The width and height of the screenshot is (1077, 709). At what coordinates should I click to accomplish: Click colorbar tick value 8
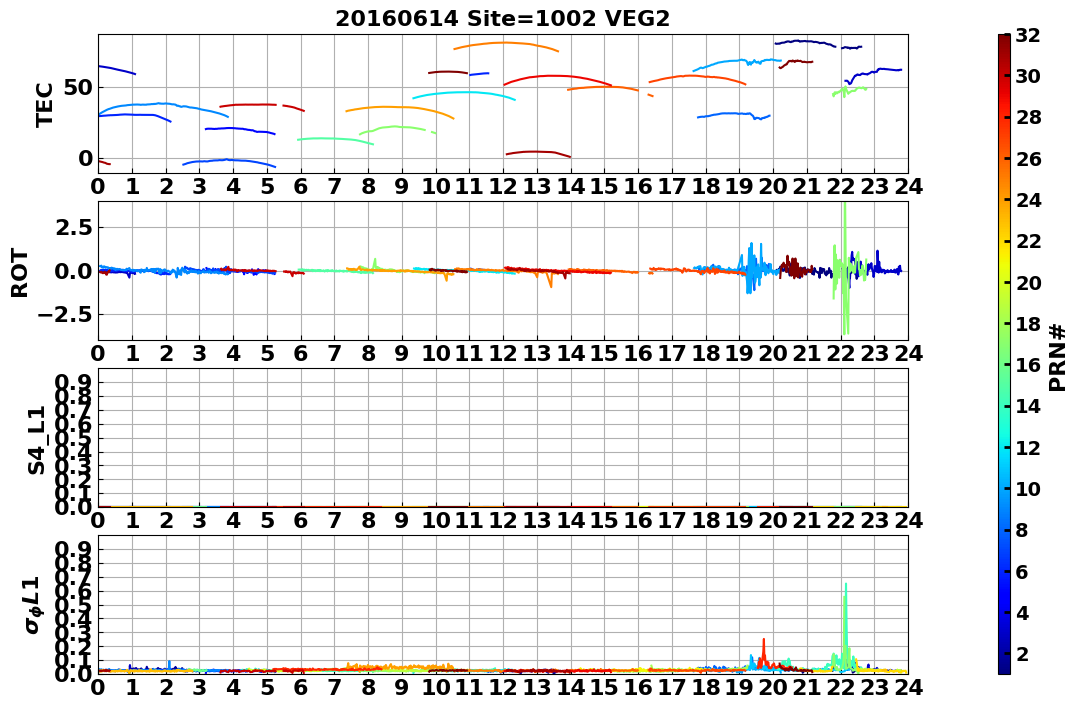tap(1022, 530)
